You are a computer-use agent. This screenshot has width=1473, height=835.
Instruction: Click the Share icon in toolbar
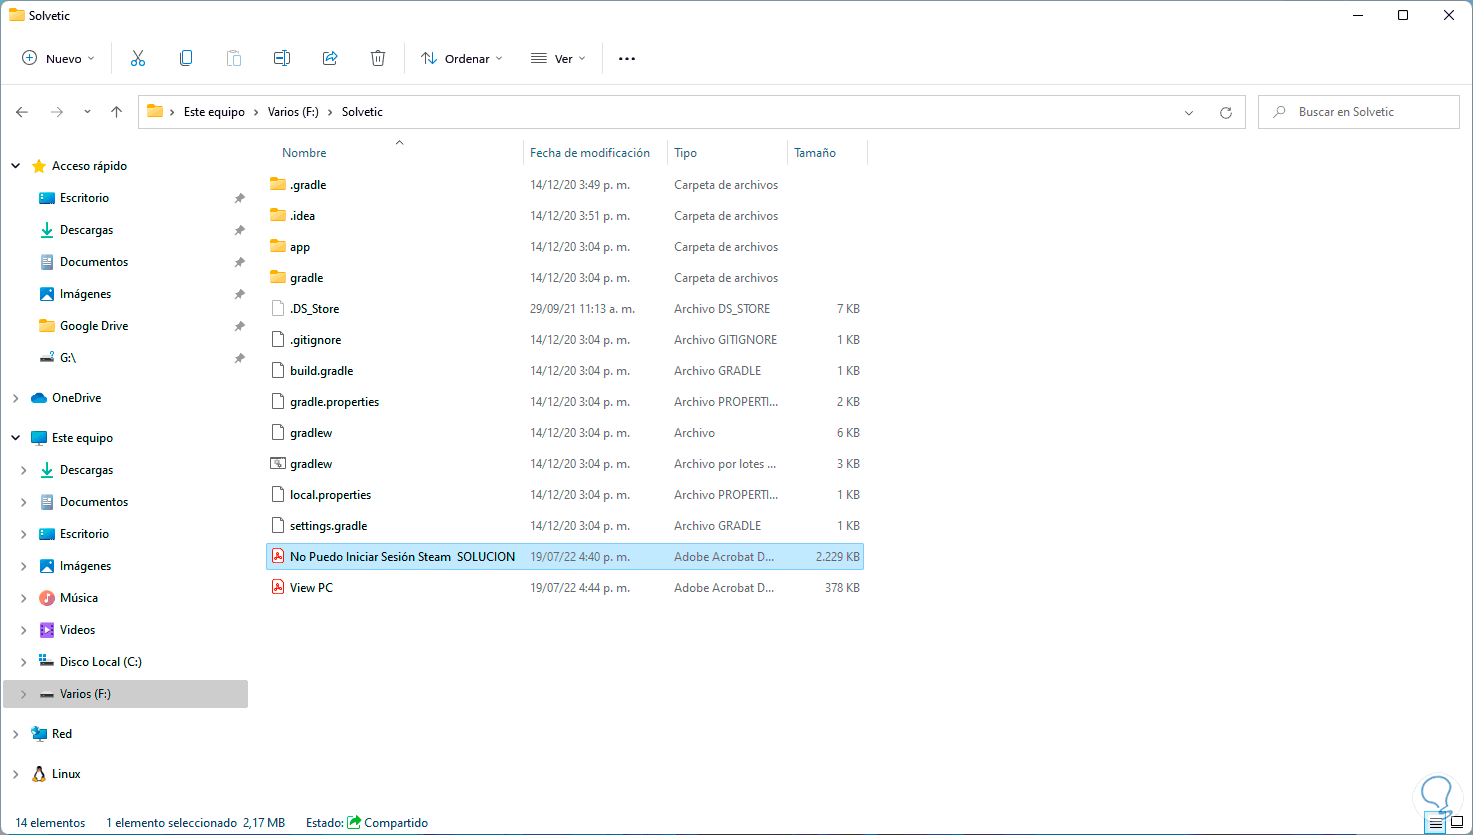click(330, 58)
